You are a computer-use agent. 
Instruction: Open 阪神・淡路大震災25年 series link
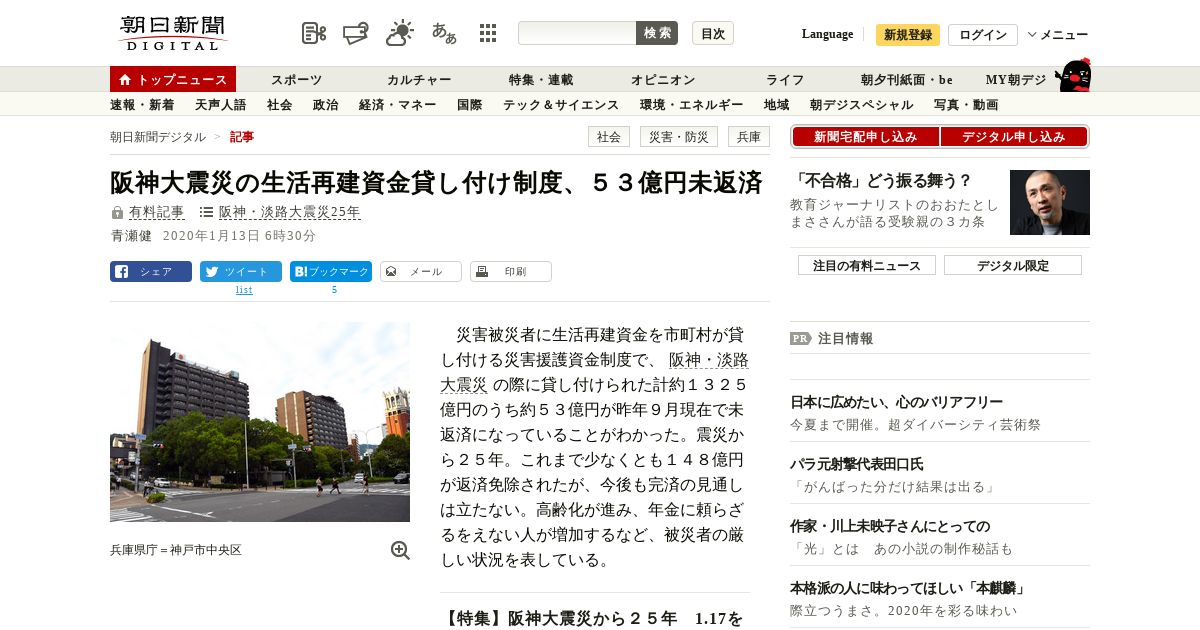coord(289,212)
